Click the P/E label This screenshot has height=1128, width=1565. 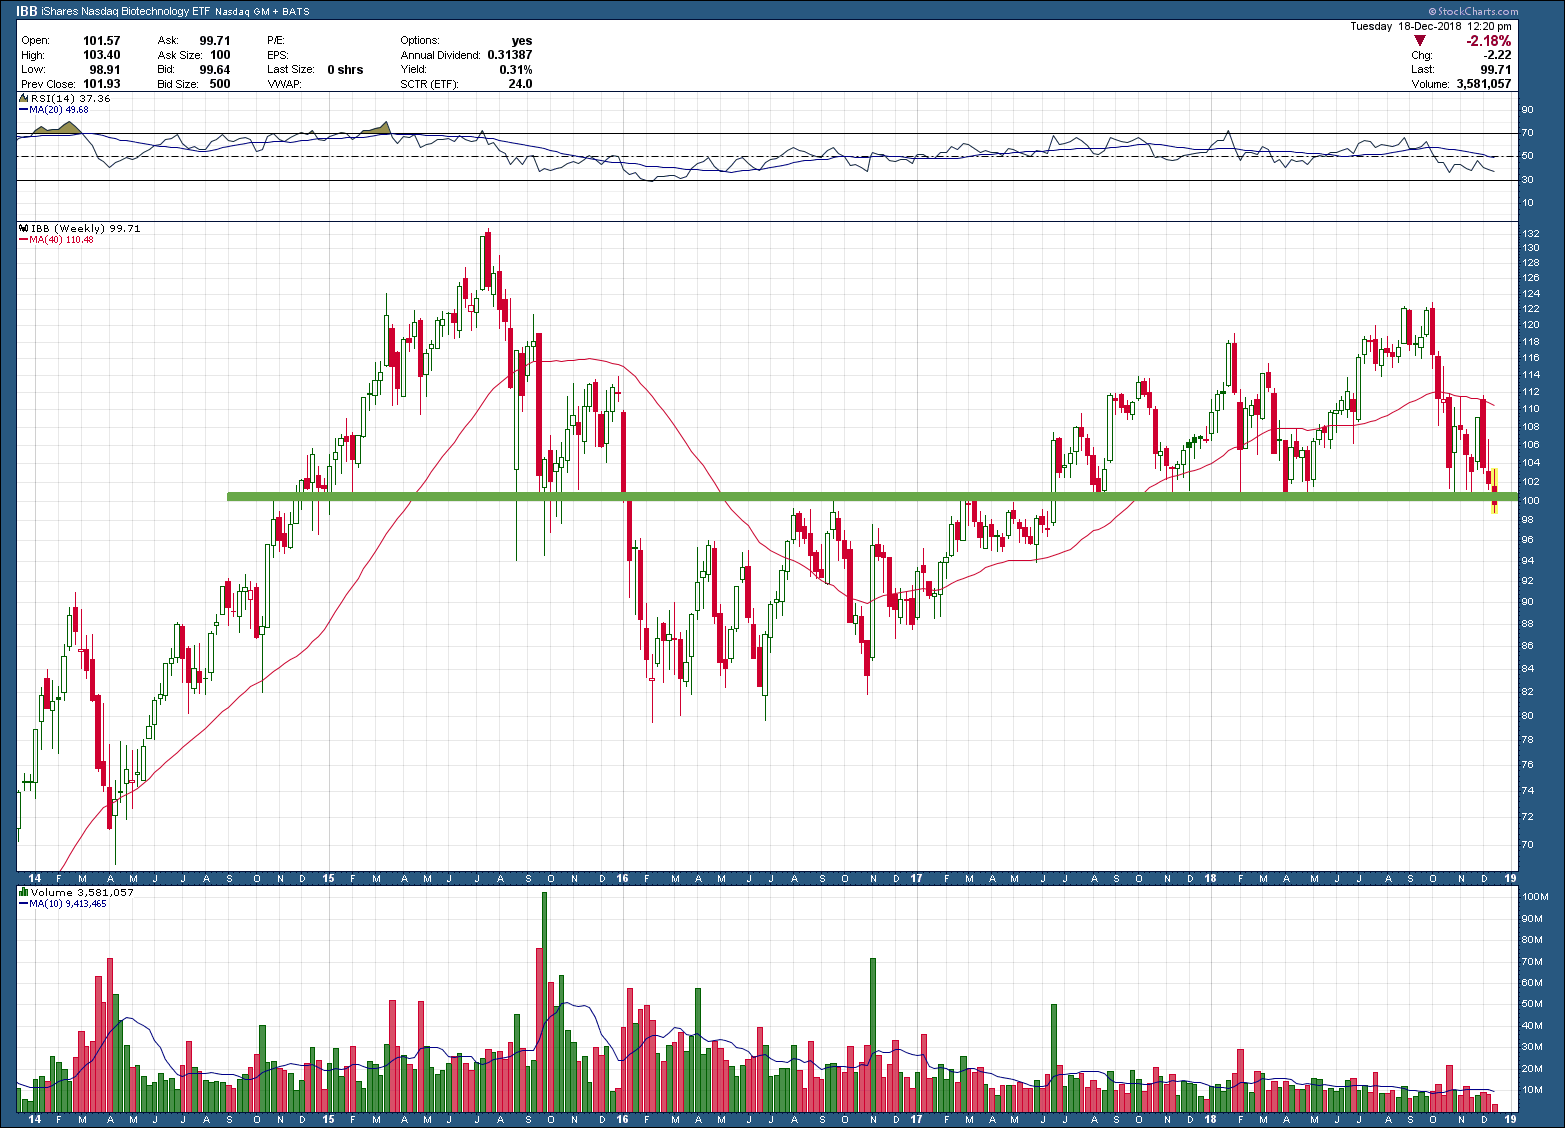pyautogui.click(x=276, y=41)
